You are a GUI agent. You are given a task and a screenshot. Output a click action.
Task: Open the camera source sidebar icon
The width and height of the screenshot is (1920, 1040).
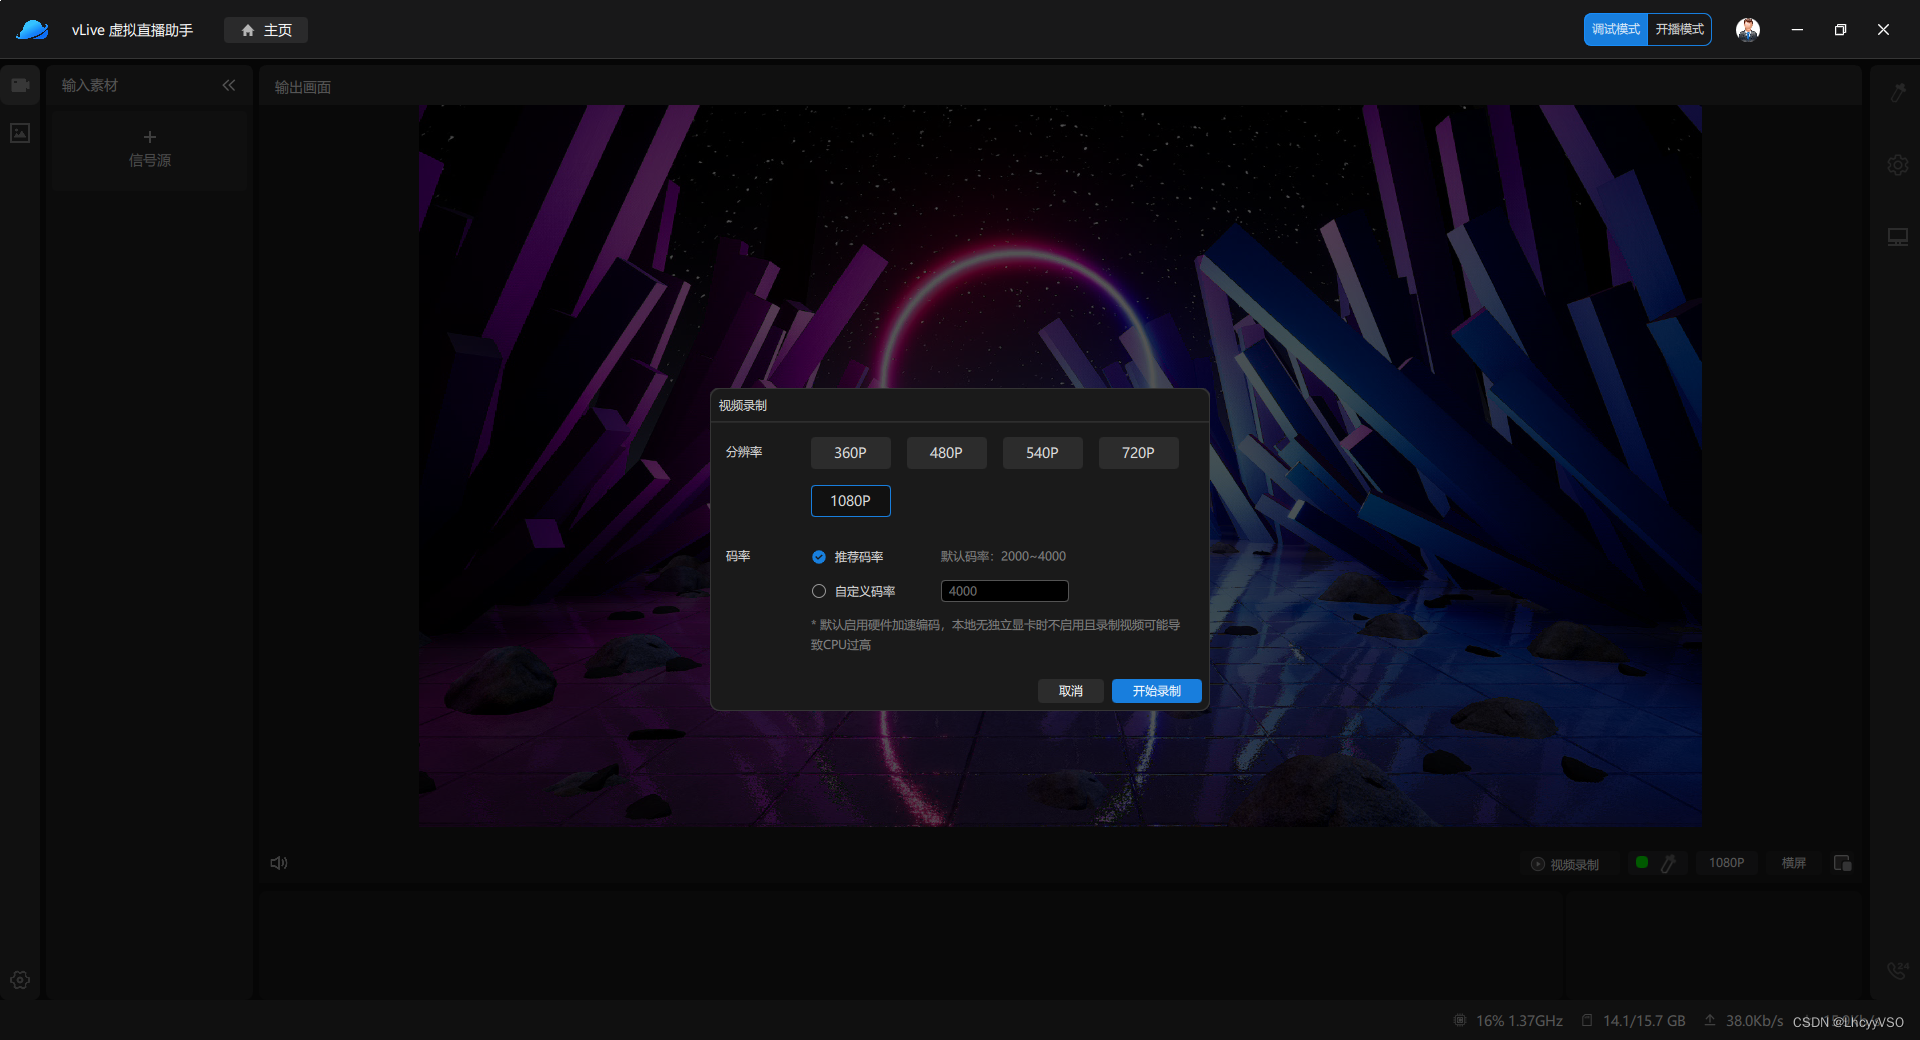(20, 85)
